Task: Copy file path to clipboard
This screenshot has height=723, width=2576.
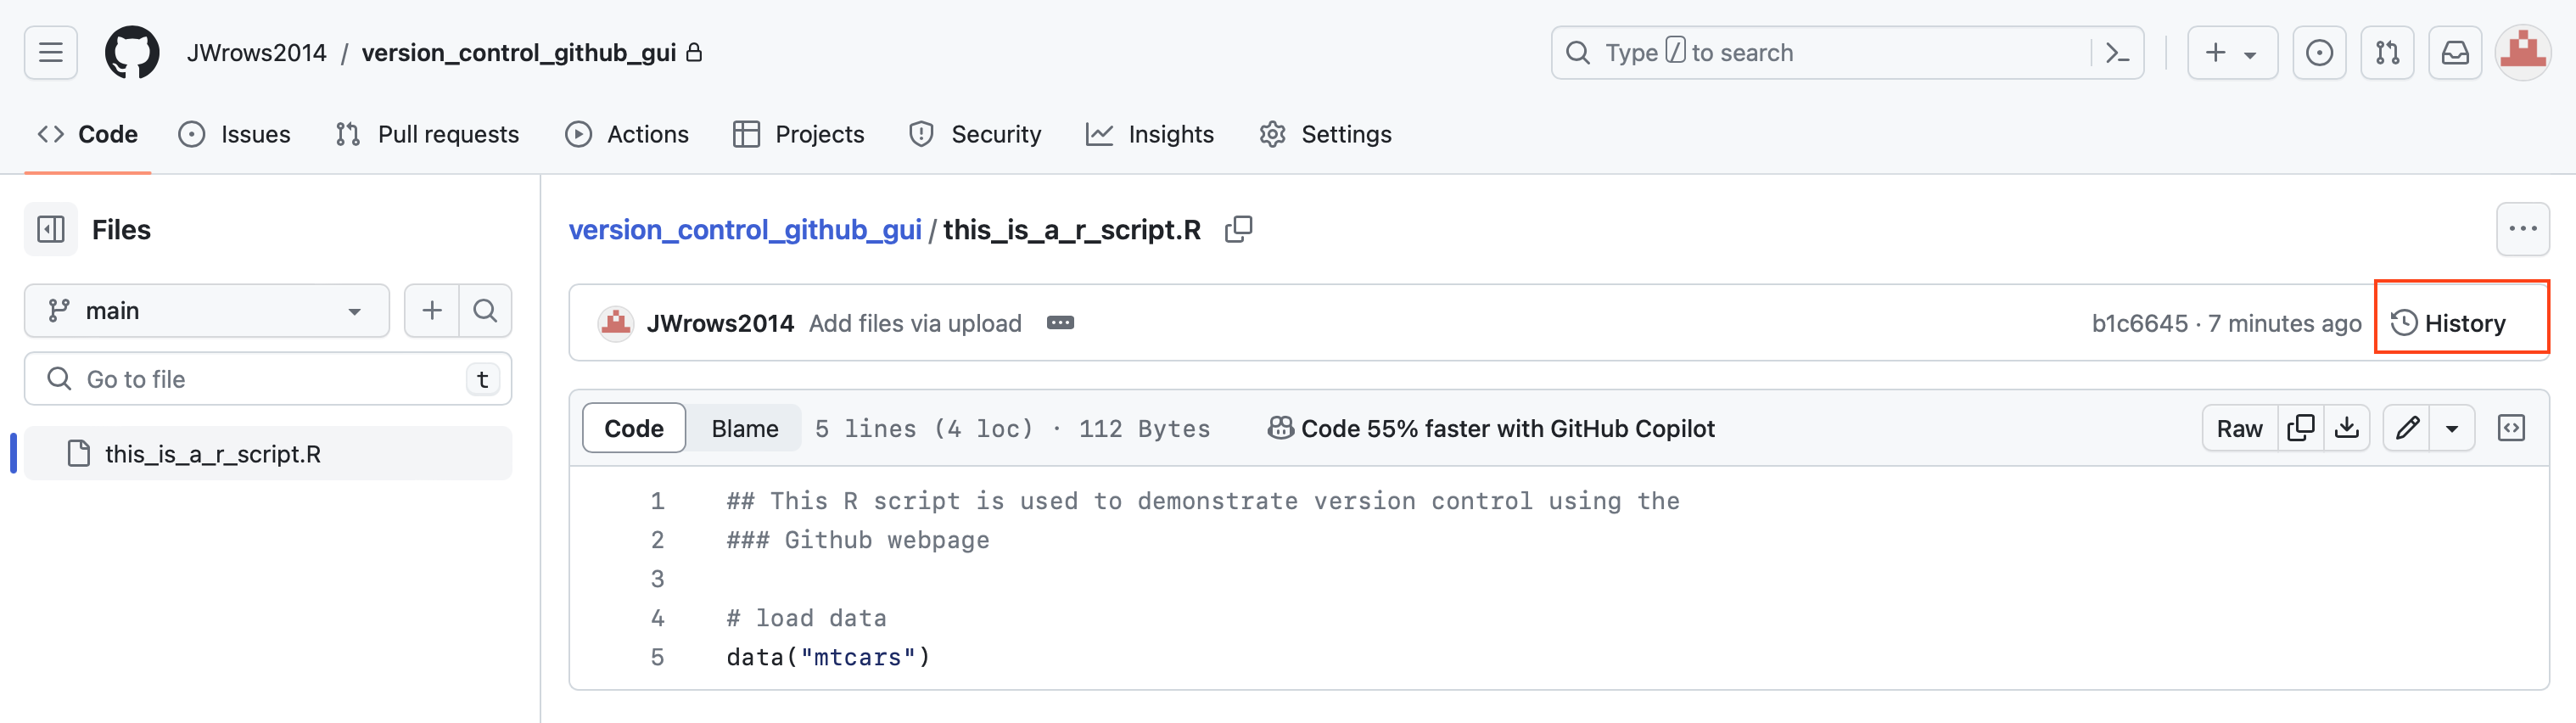Action: click(1238, 230)
